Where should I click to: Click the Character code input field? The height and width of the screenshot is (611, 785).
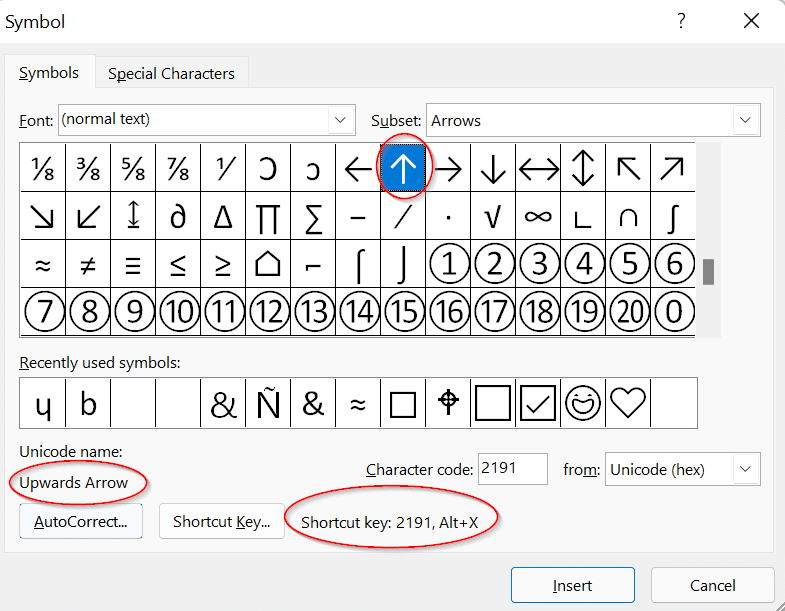pos(512,469)
